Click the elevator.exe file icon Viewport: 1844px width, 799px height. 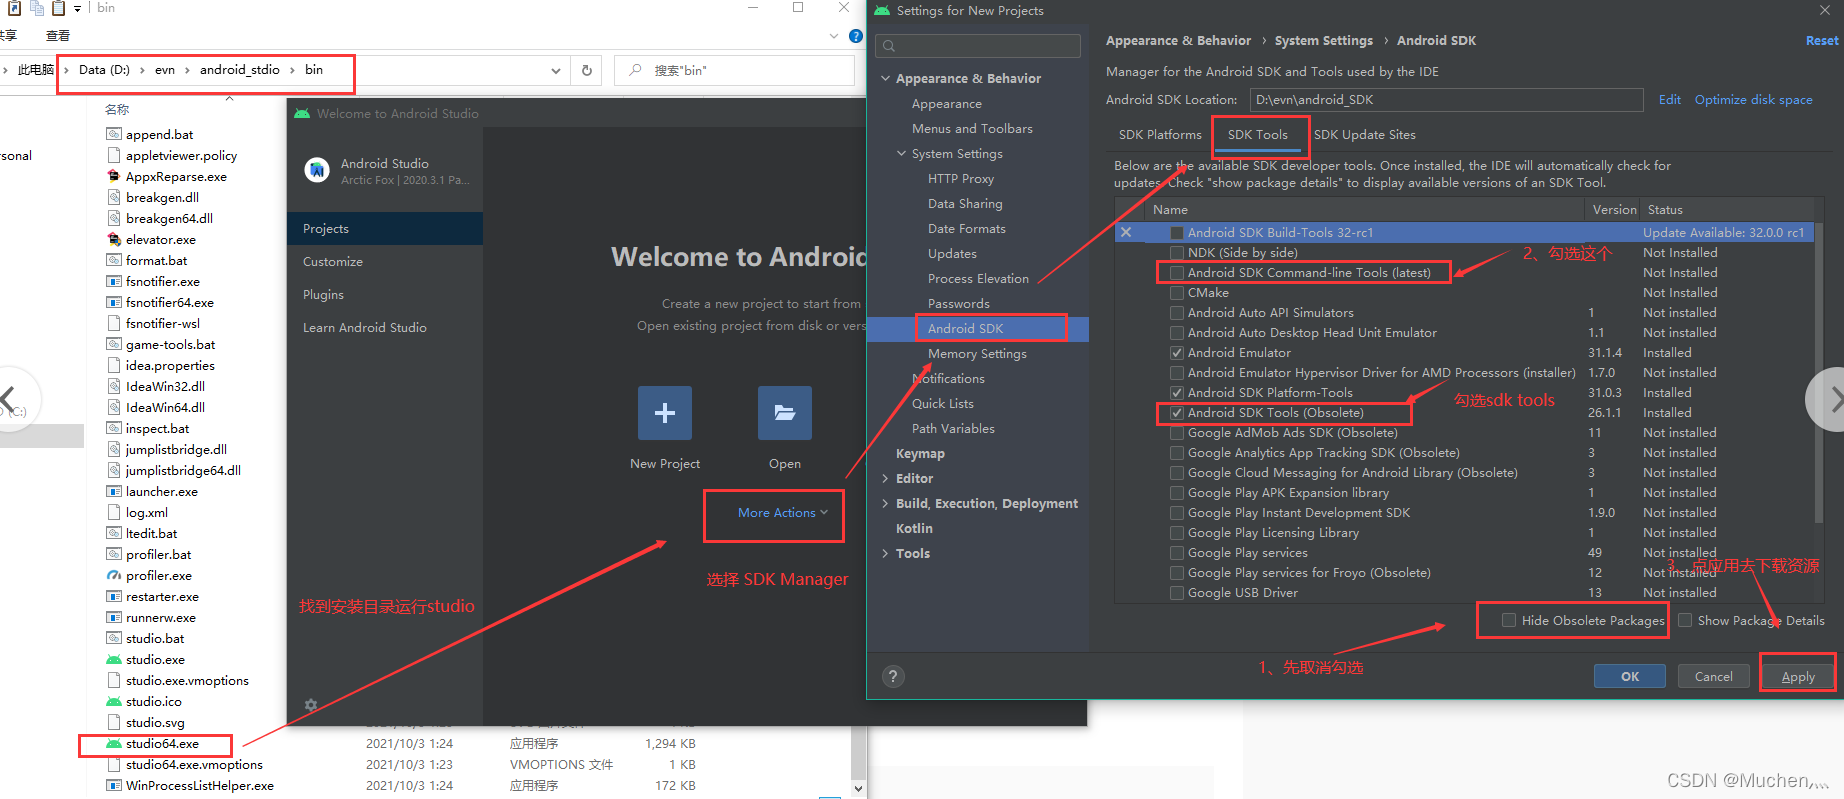coord(114,239)
